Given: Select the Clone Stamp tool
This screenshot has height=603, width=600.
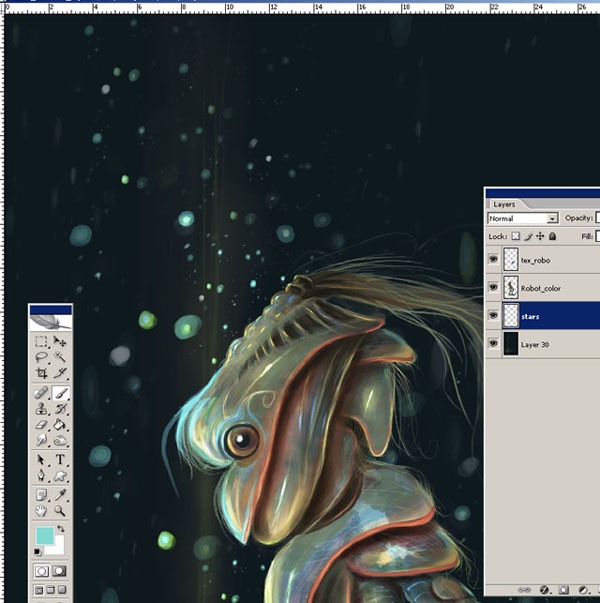Looking at the screenshot, I should tap(41, 409).
